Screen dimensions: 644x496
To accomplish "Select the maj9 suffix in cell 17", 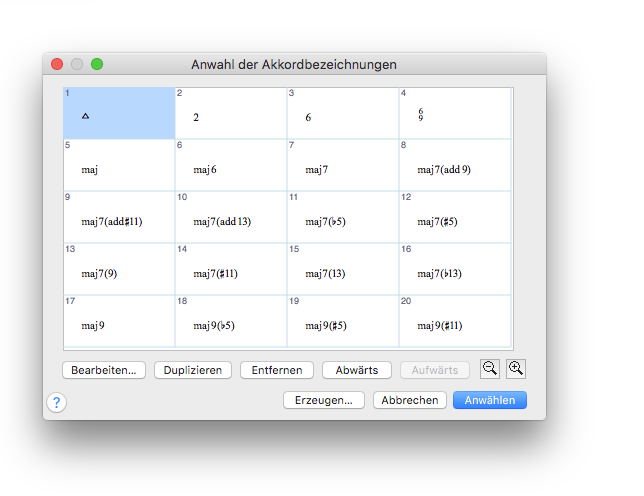I will (x=119, y=321).
